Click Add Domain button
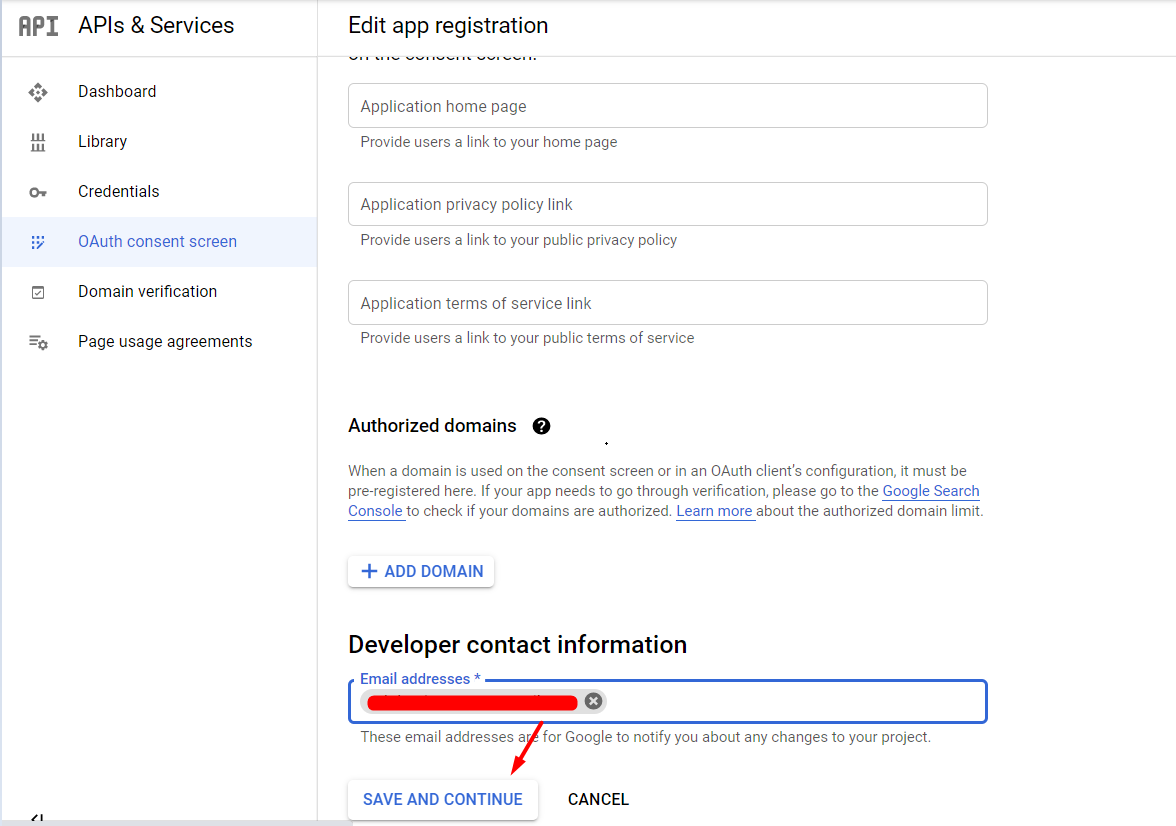Screen dimensions: 1176x826 421,571
